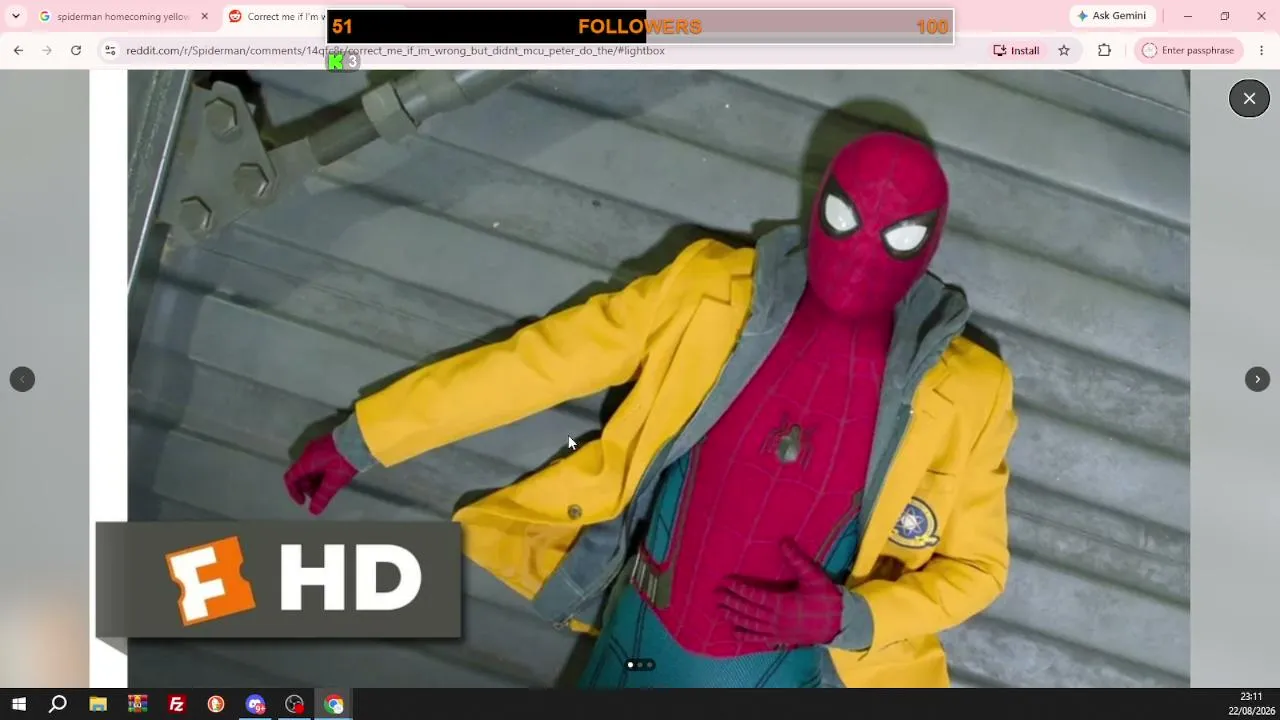Close the 'spiderman homecoming yellow' tab

point(204,16)
